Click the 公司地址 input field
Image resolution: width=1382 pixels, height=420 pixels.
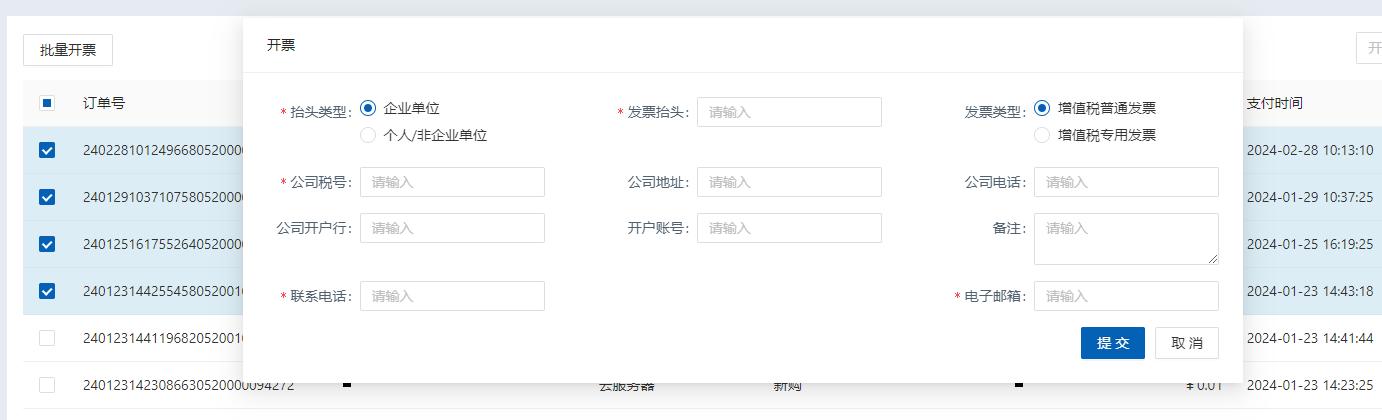(789, 182)
